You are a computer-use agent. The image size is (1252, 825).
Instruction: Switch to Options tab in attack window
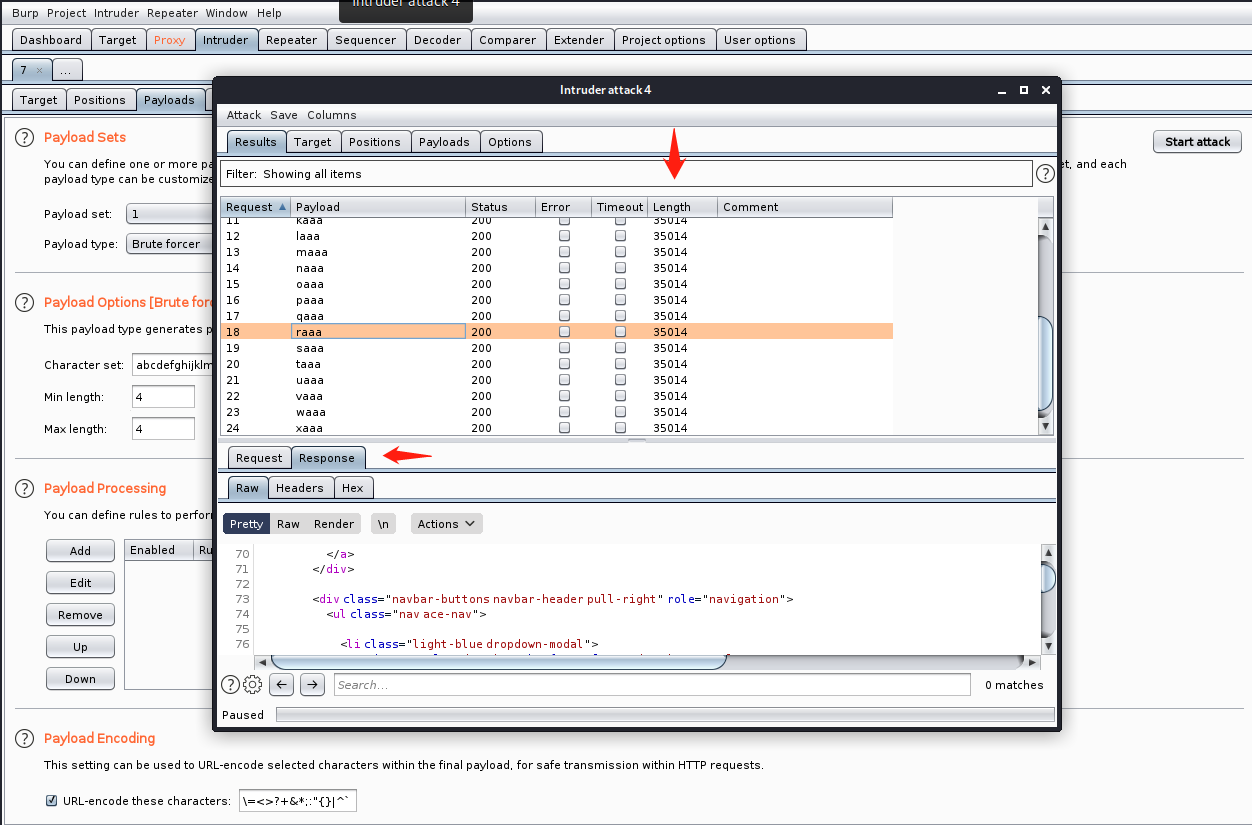510,142
